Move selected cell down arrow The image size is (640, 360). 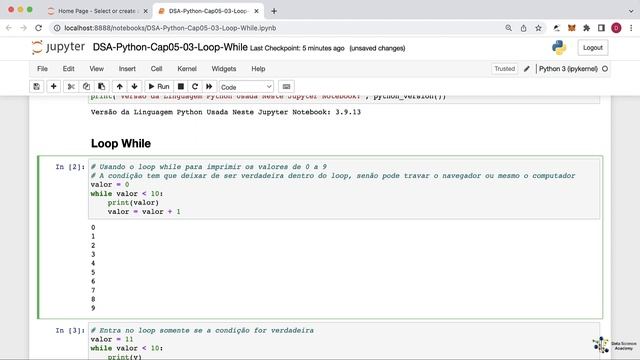pos(134,87)
